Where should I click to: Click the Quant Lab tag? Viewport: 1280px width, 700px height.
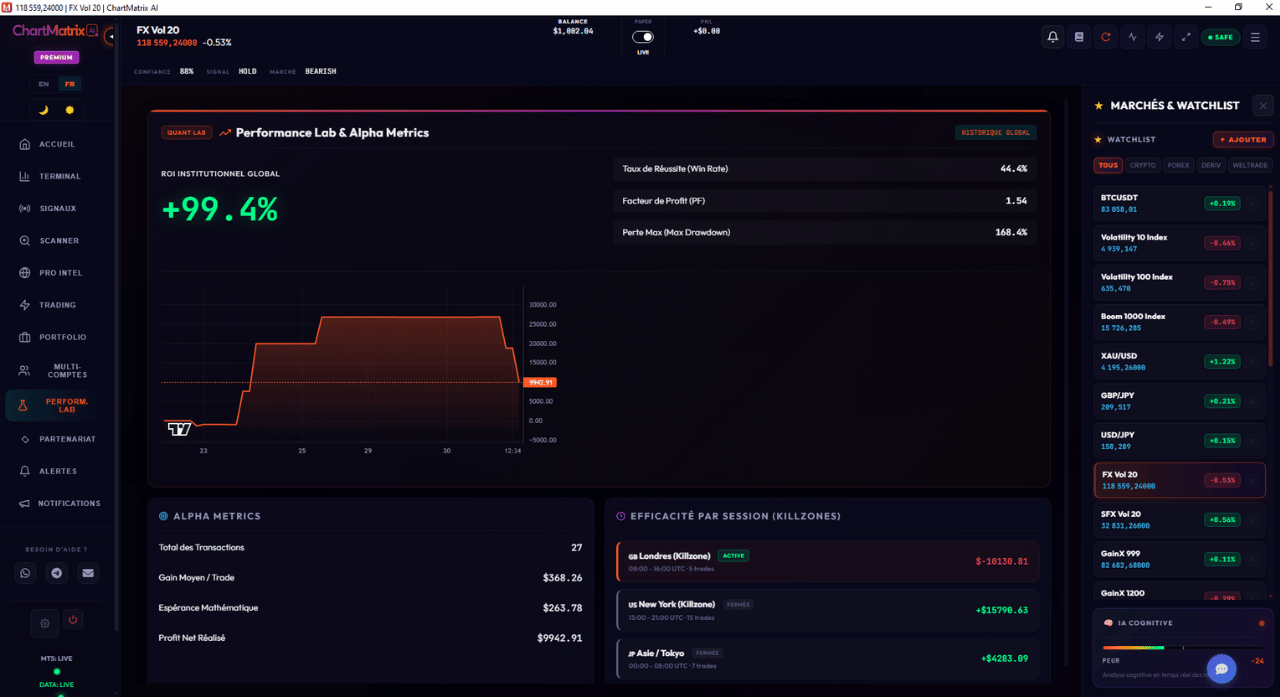point(187,132)
